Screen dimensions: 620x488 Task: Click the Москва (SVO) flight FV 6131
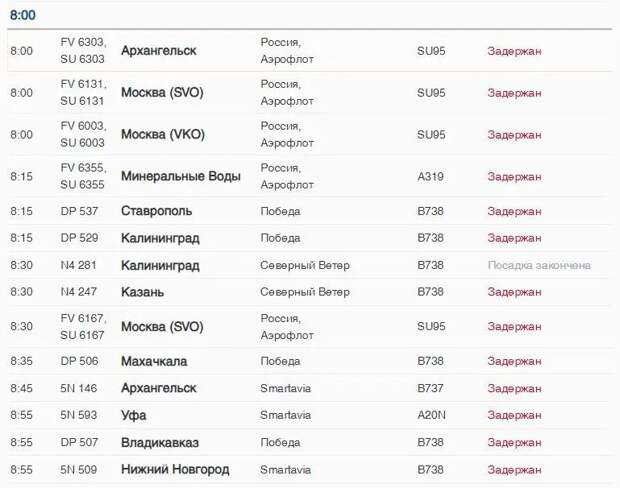tap(310, 93)
